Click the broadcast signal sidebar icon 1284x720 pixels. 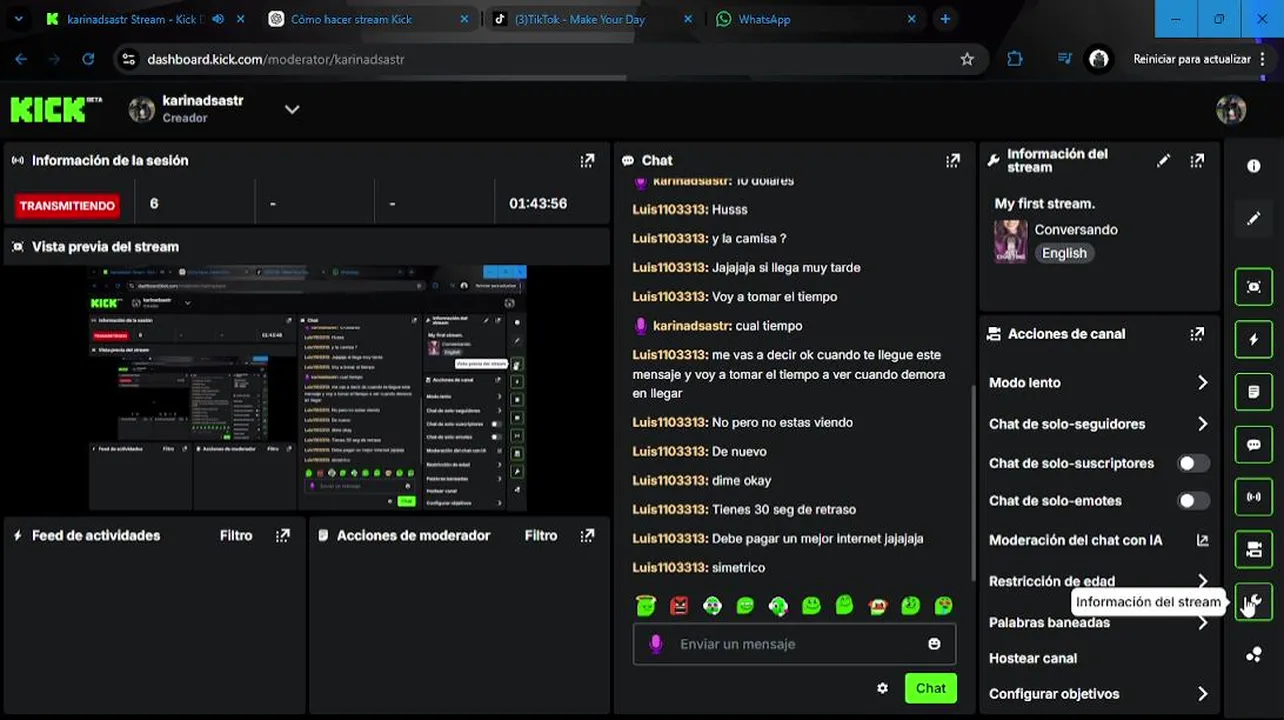coord(1254,497)
